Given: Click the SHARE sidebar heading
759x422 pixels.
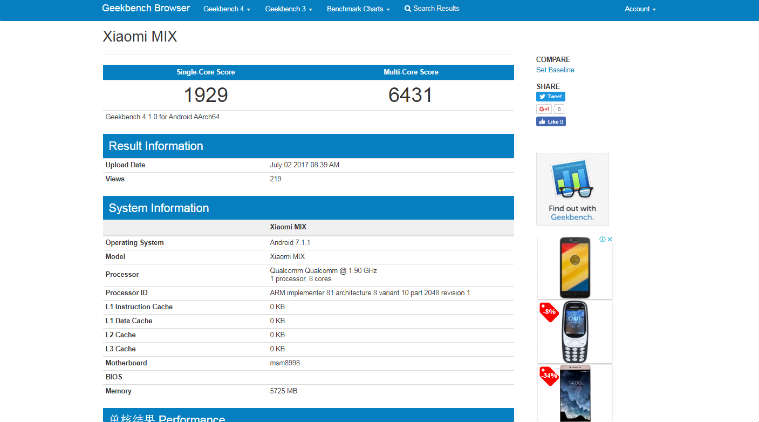Looking at the screenshot, I should (x=547, y=86).
